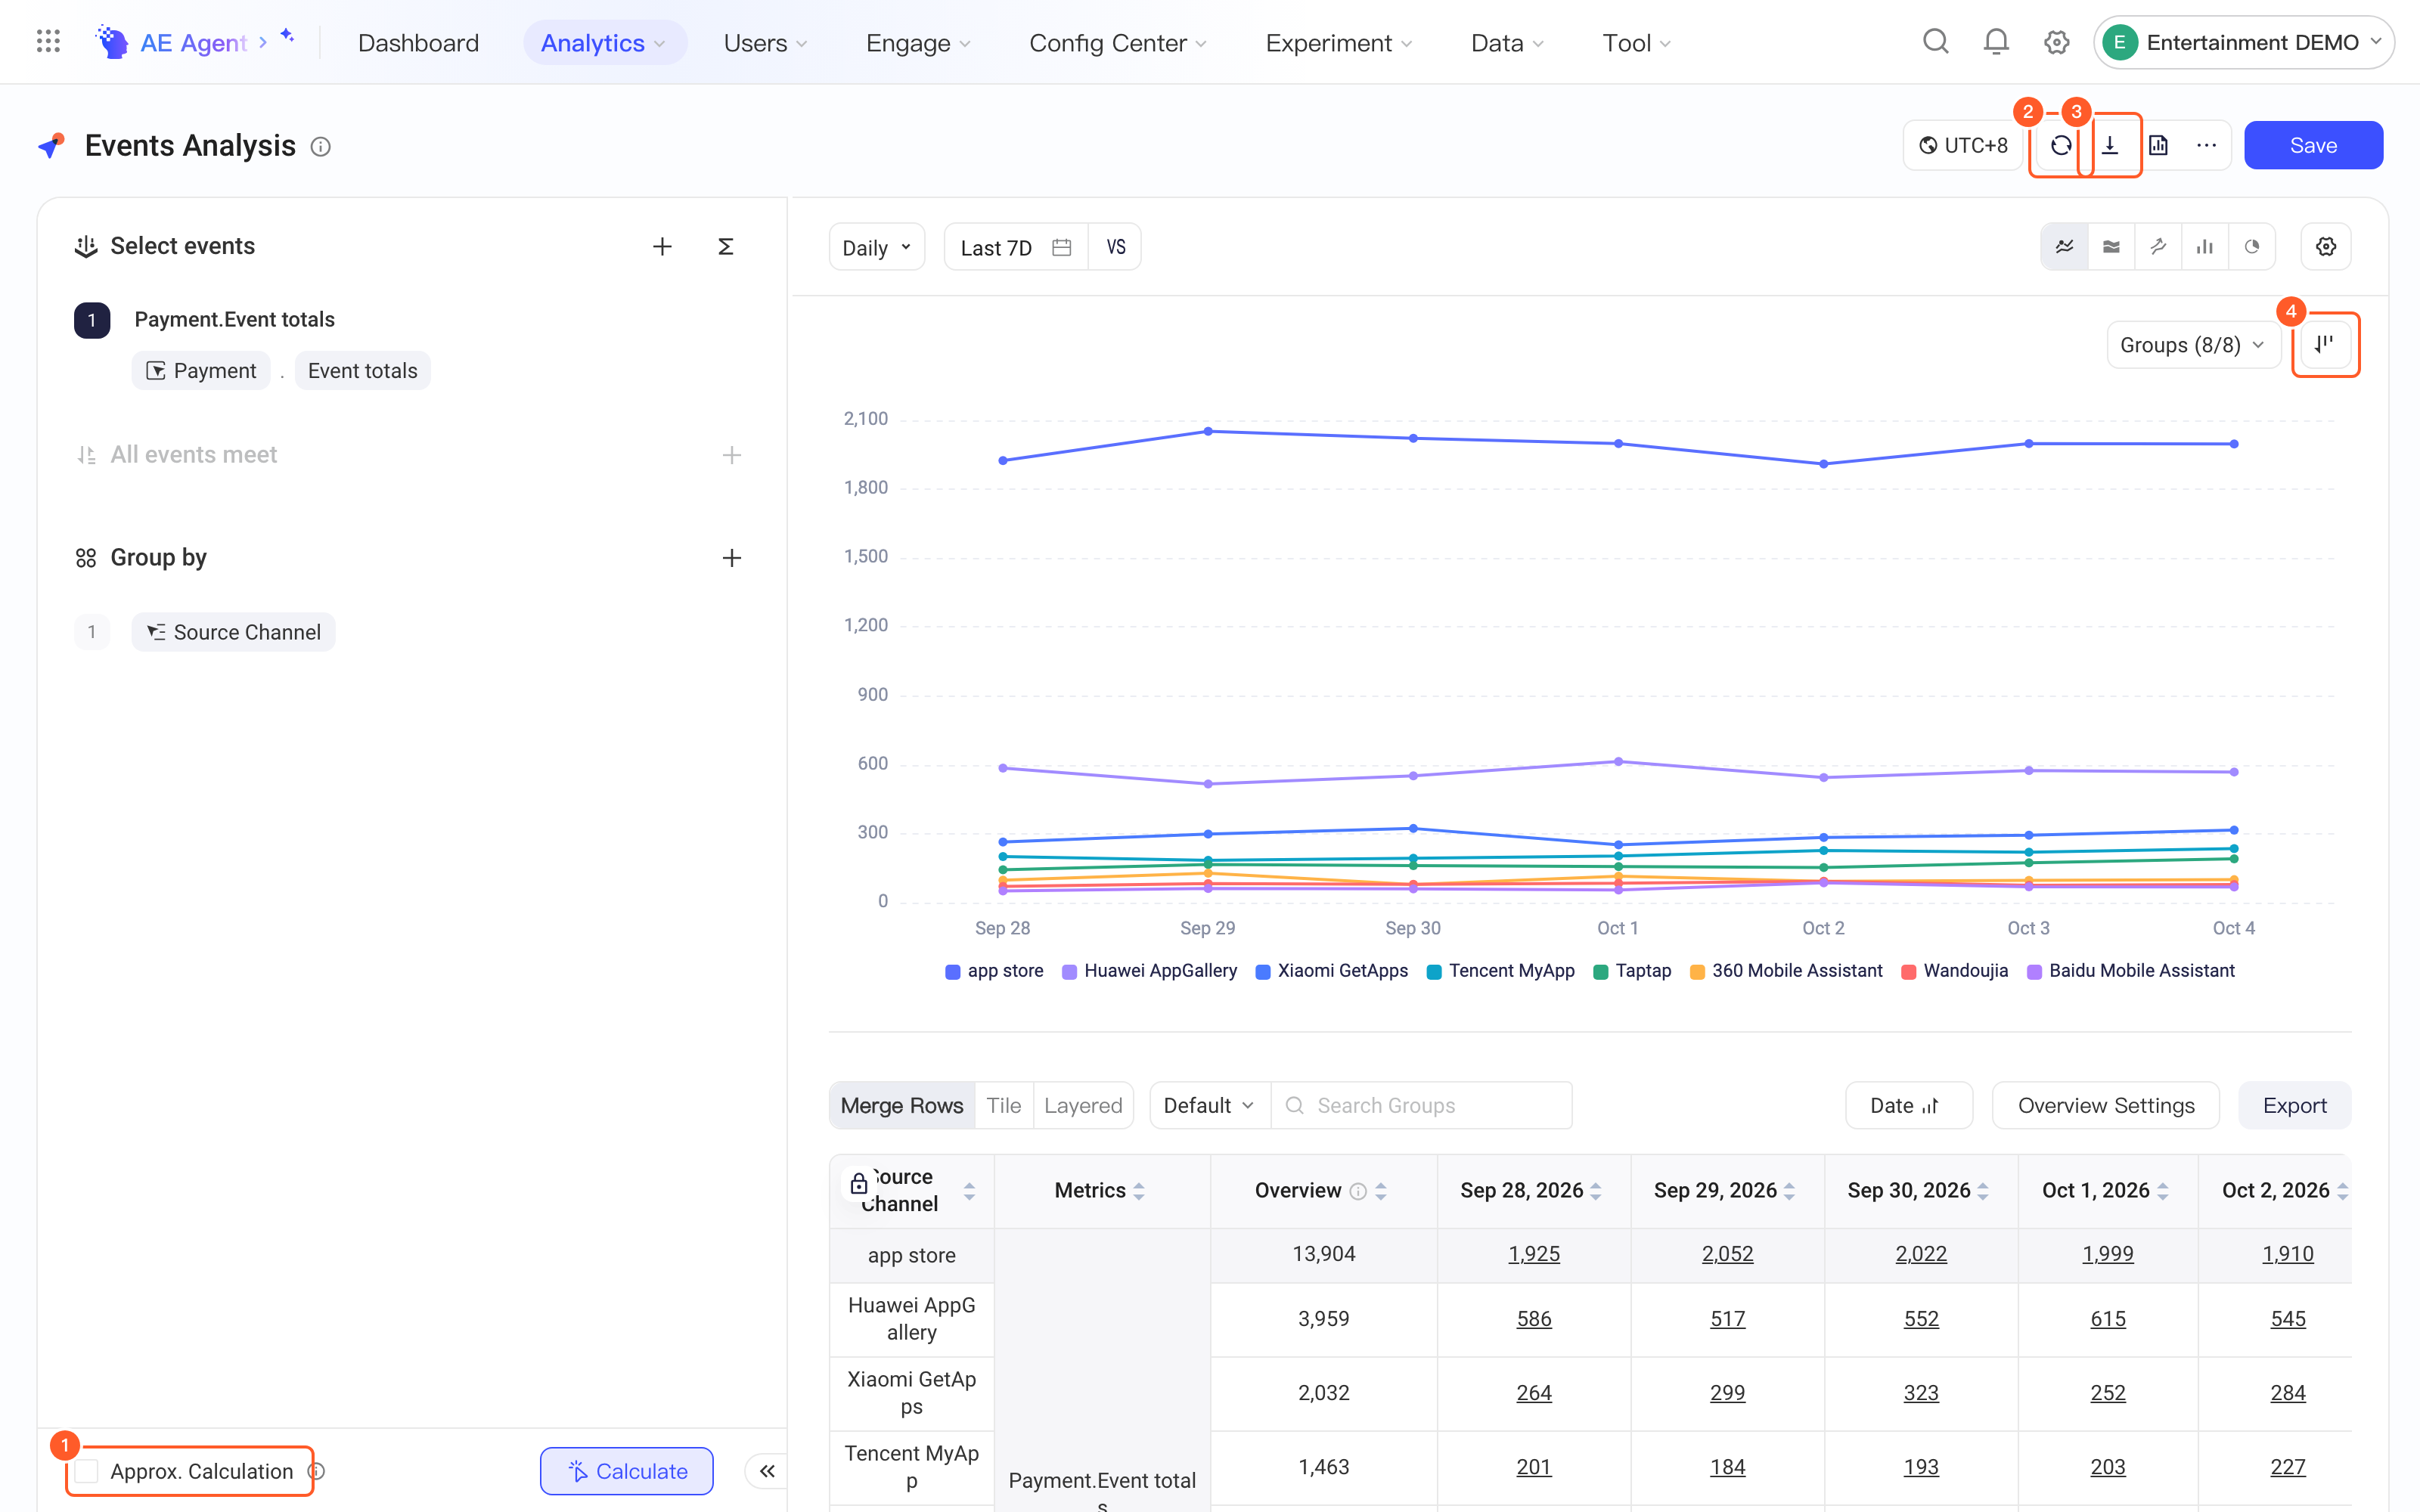This screenshot has width=2420, height=1512.
Task: Go to the Dashboard tab
Action: (418, 43)
